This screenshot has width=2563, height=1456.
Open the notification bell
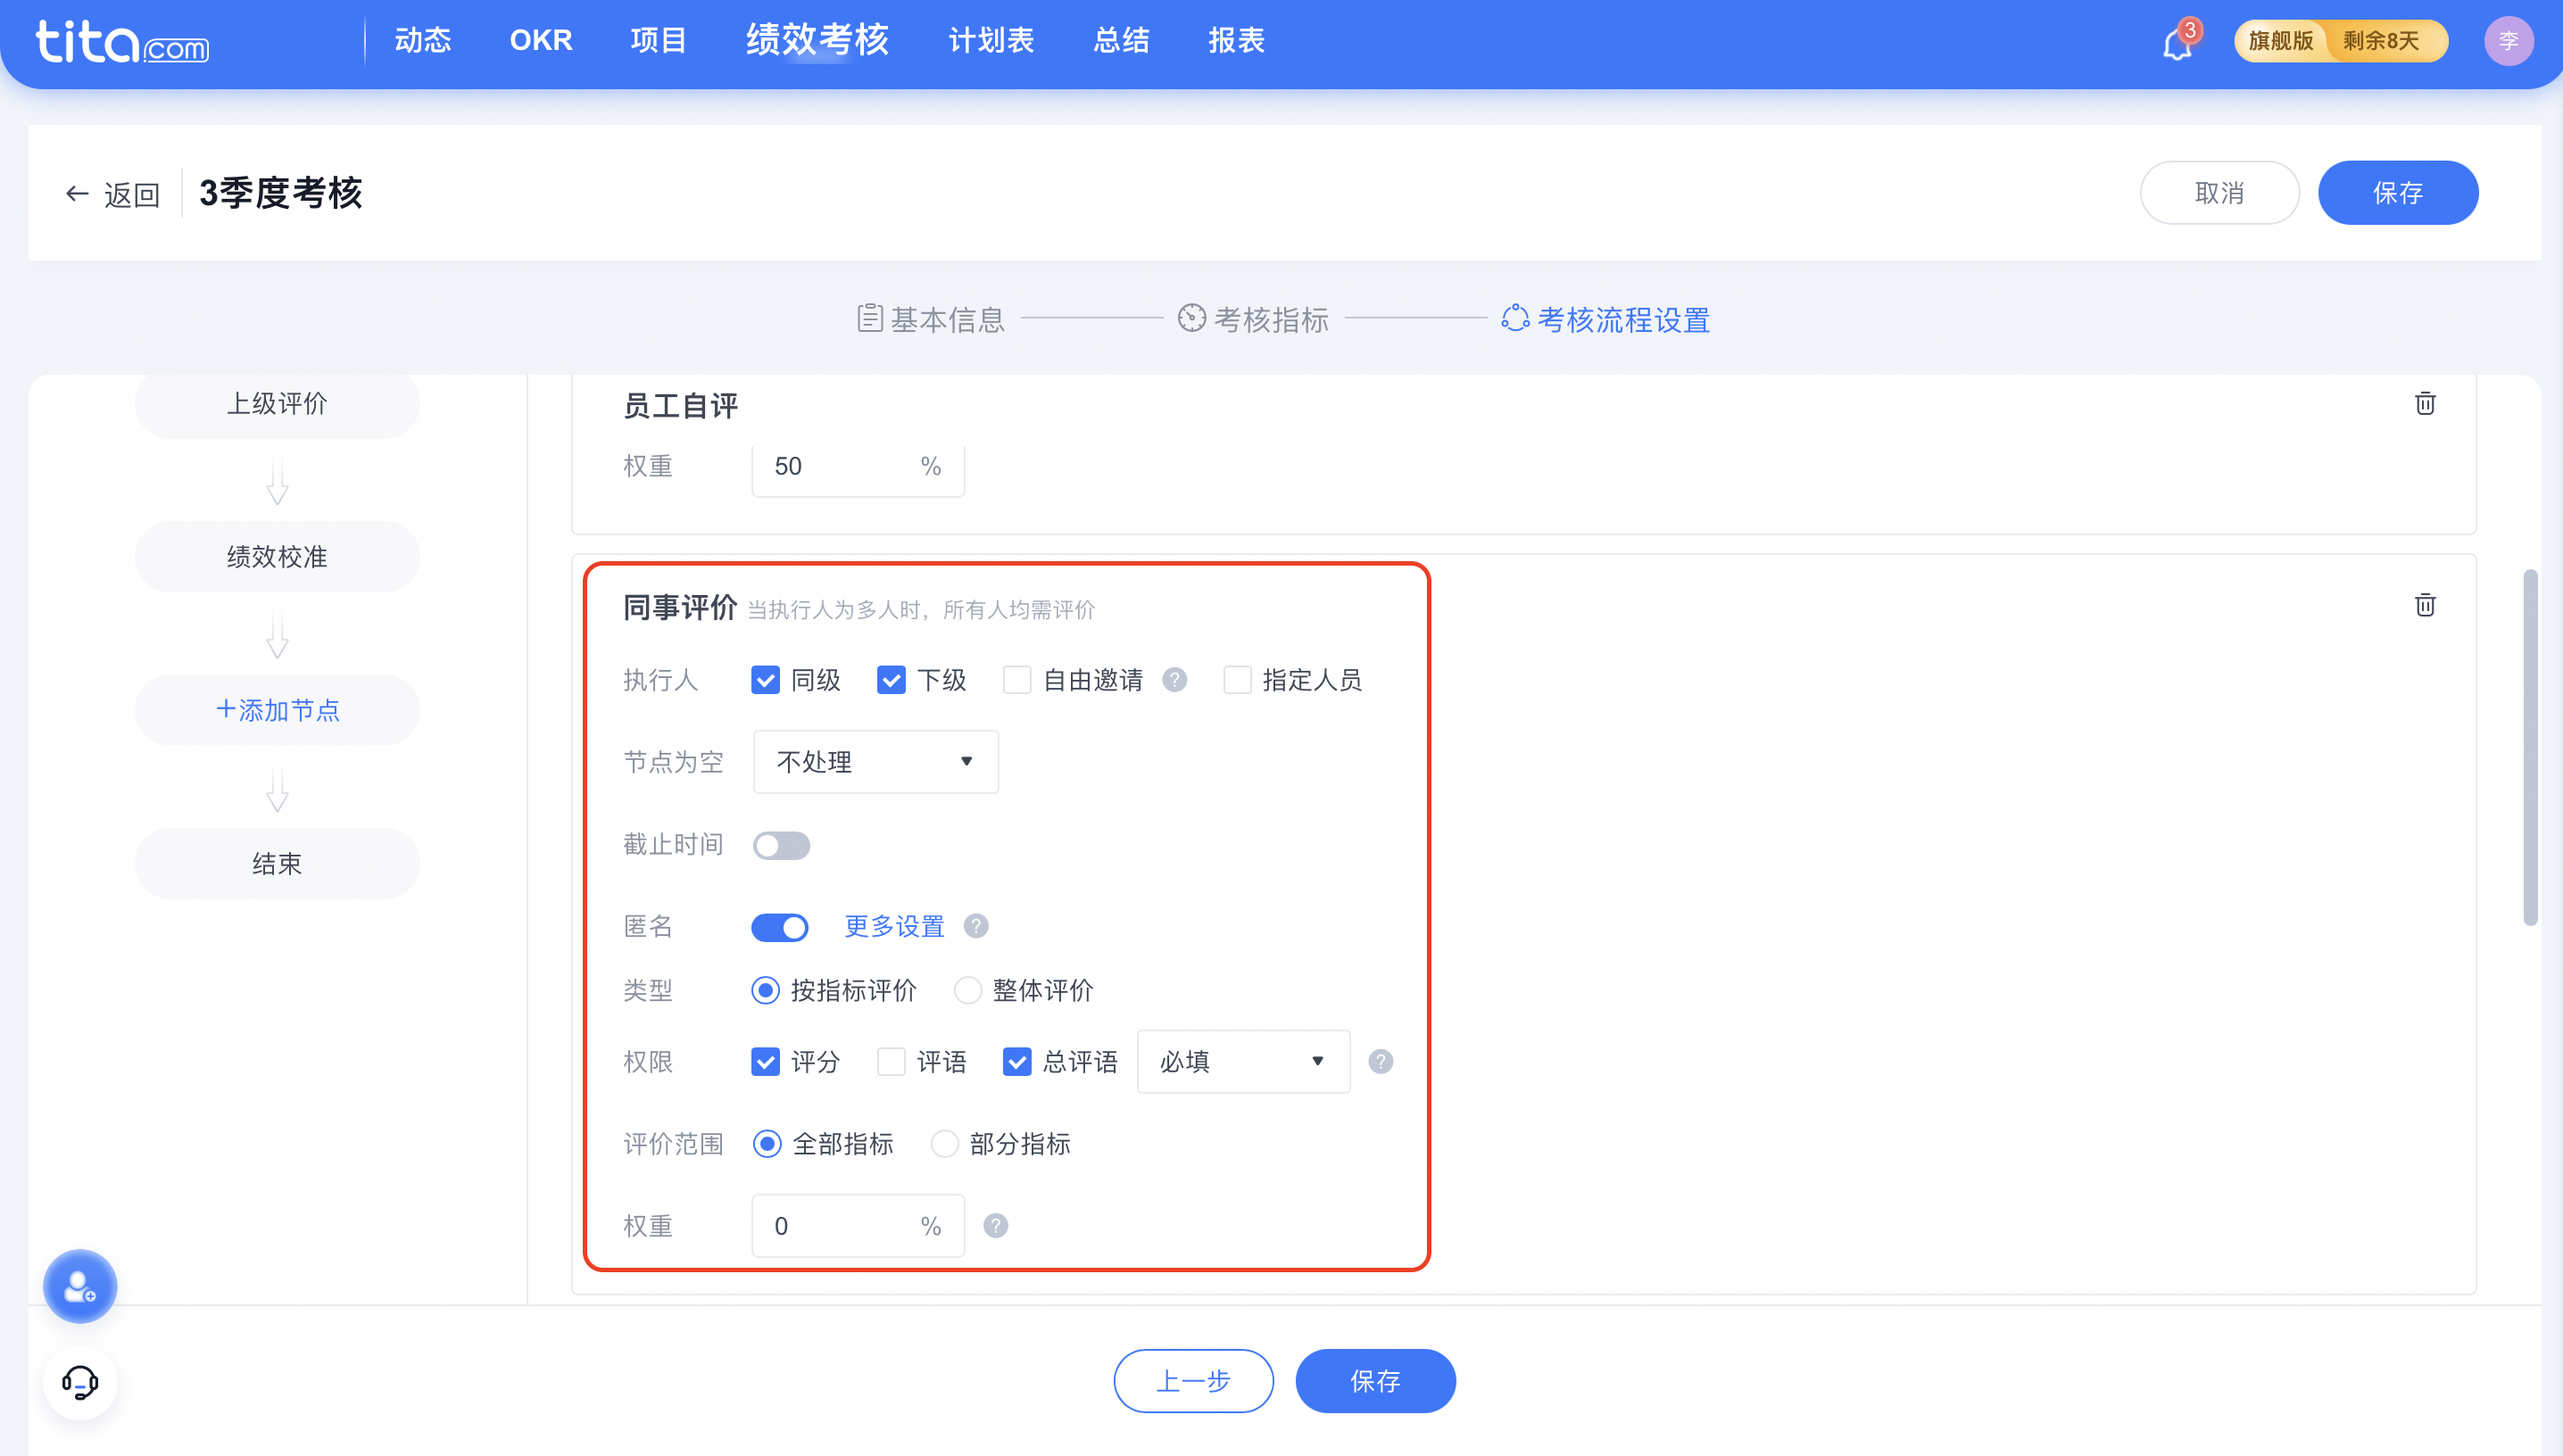(2177, 43)
